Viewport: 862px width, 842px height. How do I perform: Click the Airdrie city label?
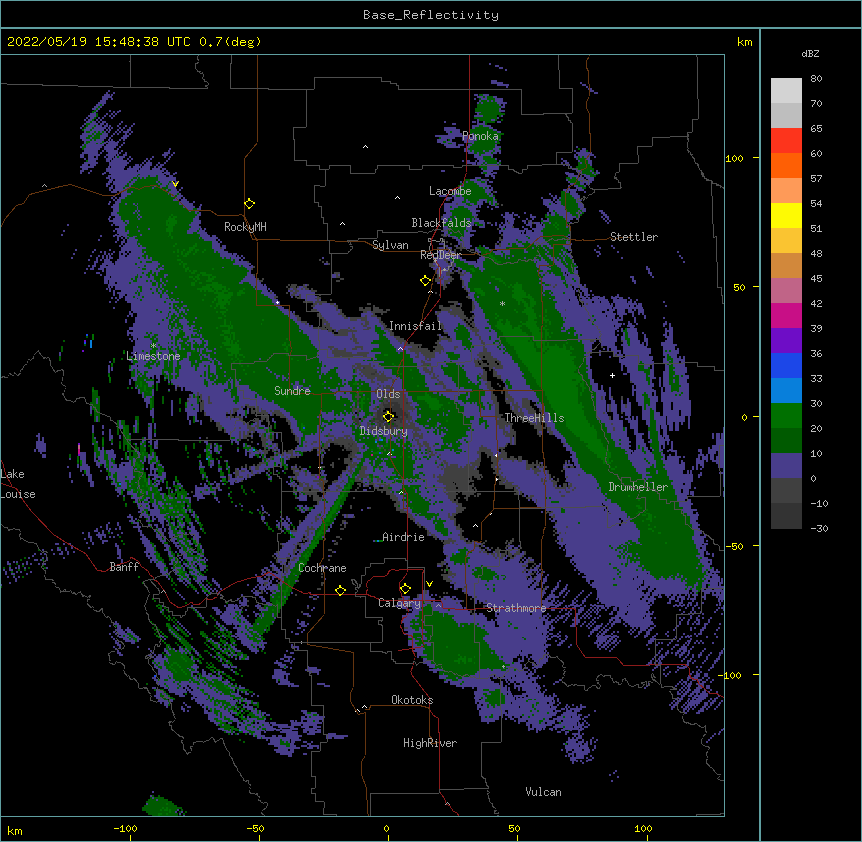click(x=404, y=537)
